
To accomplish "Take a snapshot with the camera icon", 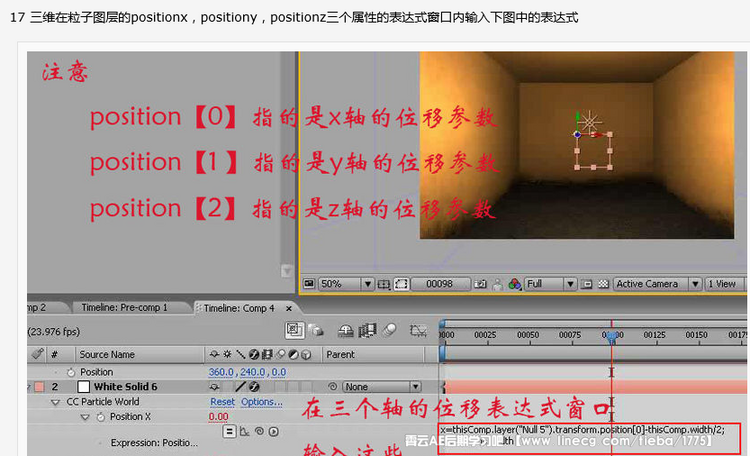I will (x=480, y=284).
